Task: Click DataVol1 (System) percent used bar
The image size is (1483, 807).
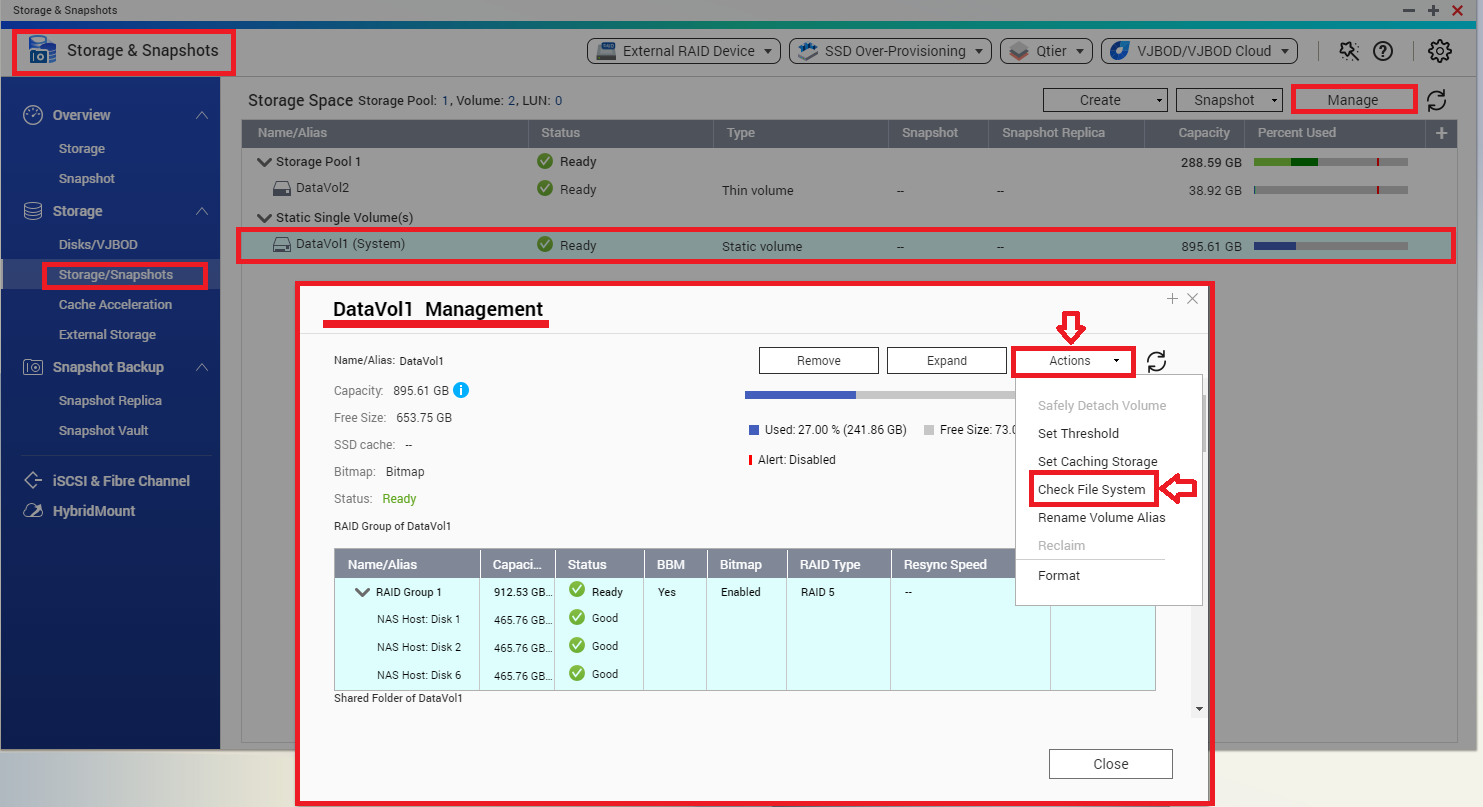Action: (x=1331, y=245)
